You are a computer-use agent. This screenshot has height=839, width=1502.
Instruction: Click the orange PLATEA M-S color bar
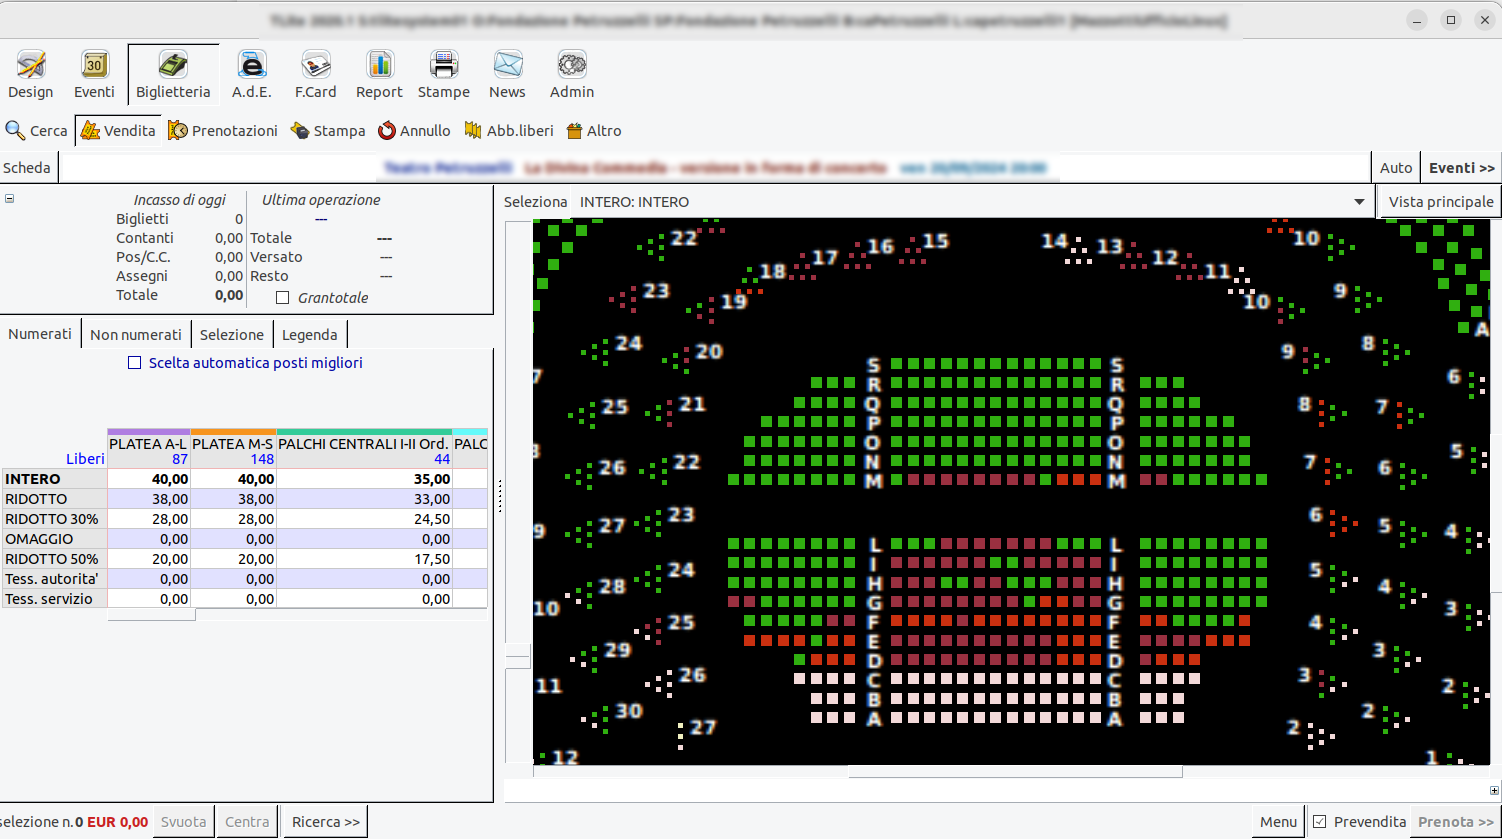coord(233,432)
